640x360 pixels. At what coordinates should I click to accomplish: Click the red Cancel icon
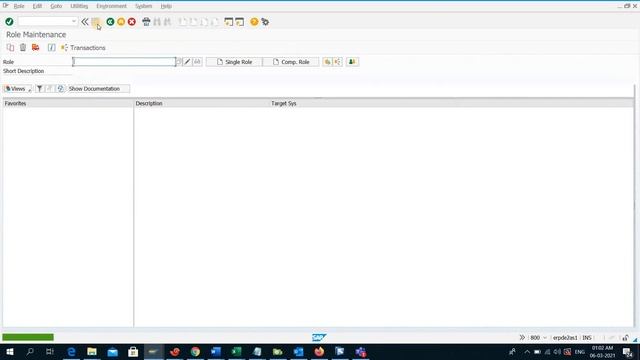pyautogui.click(x=131, y=22)
